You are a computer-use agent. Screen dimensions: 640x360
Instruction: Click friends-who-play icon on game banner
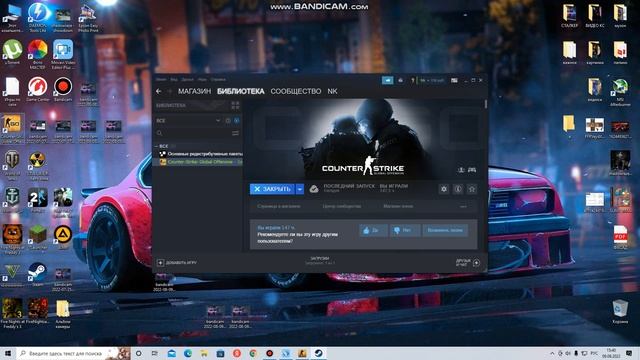[461, 170]
